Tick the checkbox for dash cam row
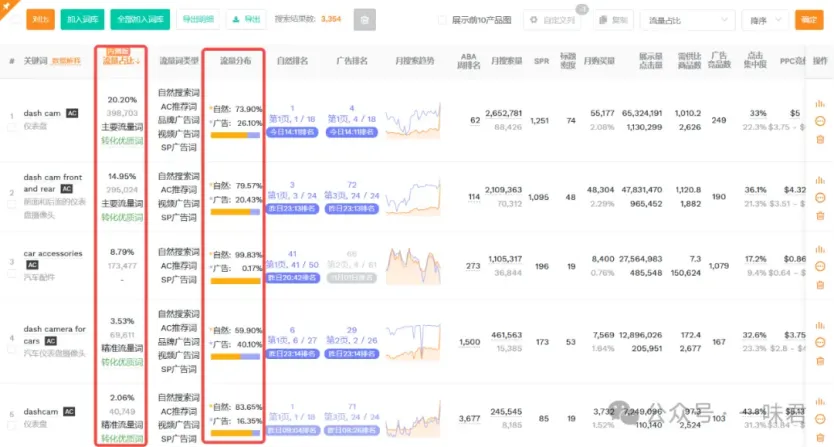This screenshot has height=448, width=835. (12, 127)
